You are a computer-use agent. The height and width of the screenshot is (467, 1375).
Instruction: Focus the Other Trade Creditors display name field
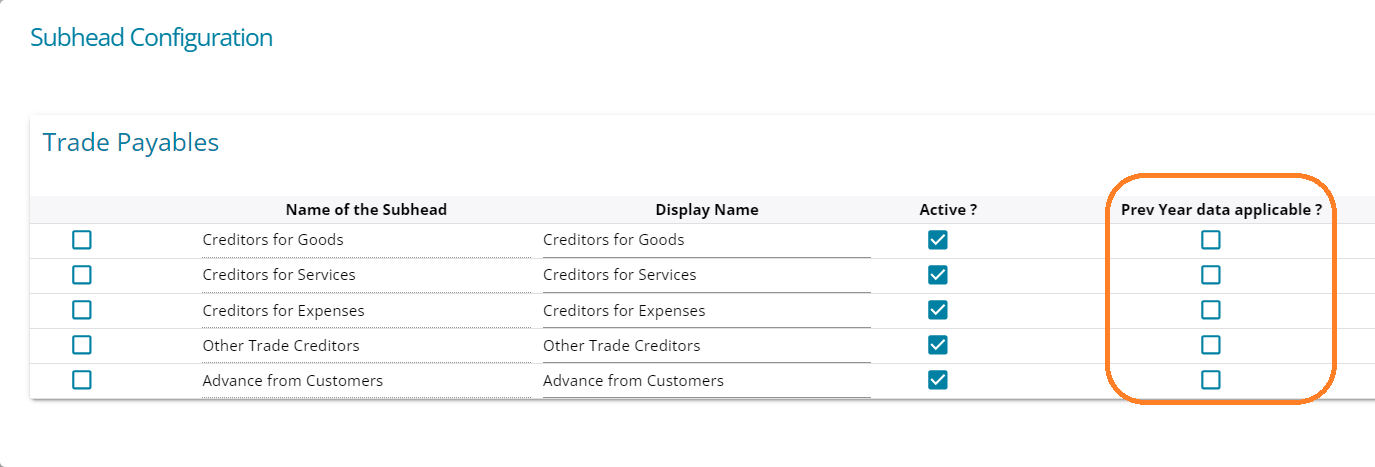point(706,346)
